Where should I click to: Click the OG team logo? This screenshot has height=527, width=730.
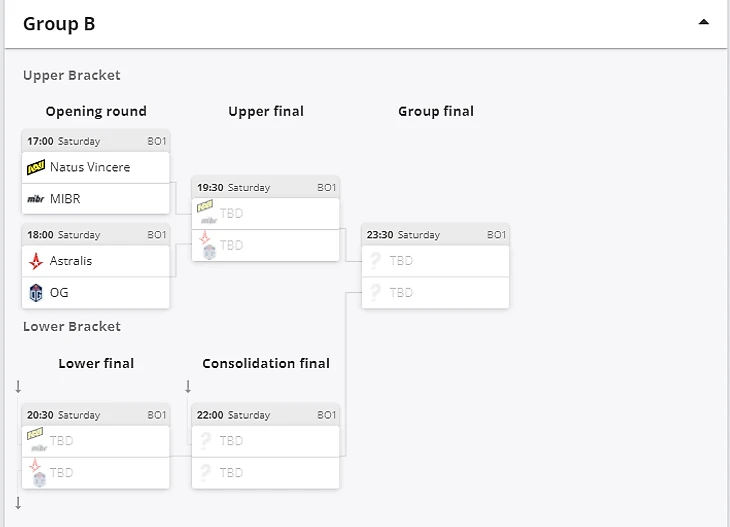36,293
